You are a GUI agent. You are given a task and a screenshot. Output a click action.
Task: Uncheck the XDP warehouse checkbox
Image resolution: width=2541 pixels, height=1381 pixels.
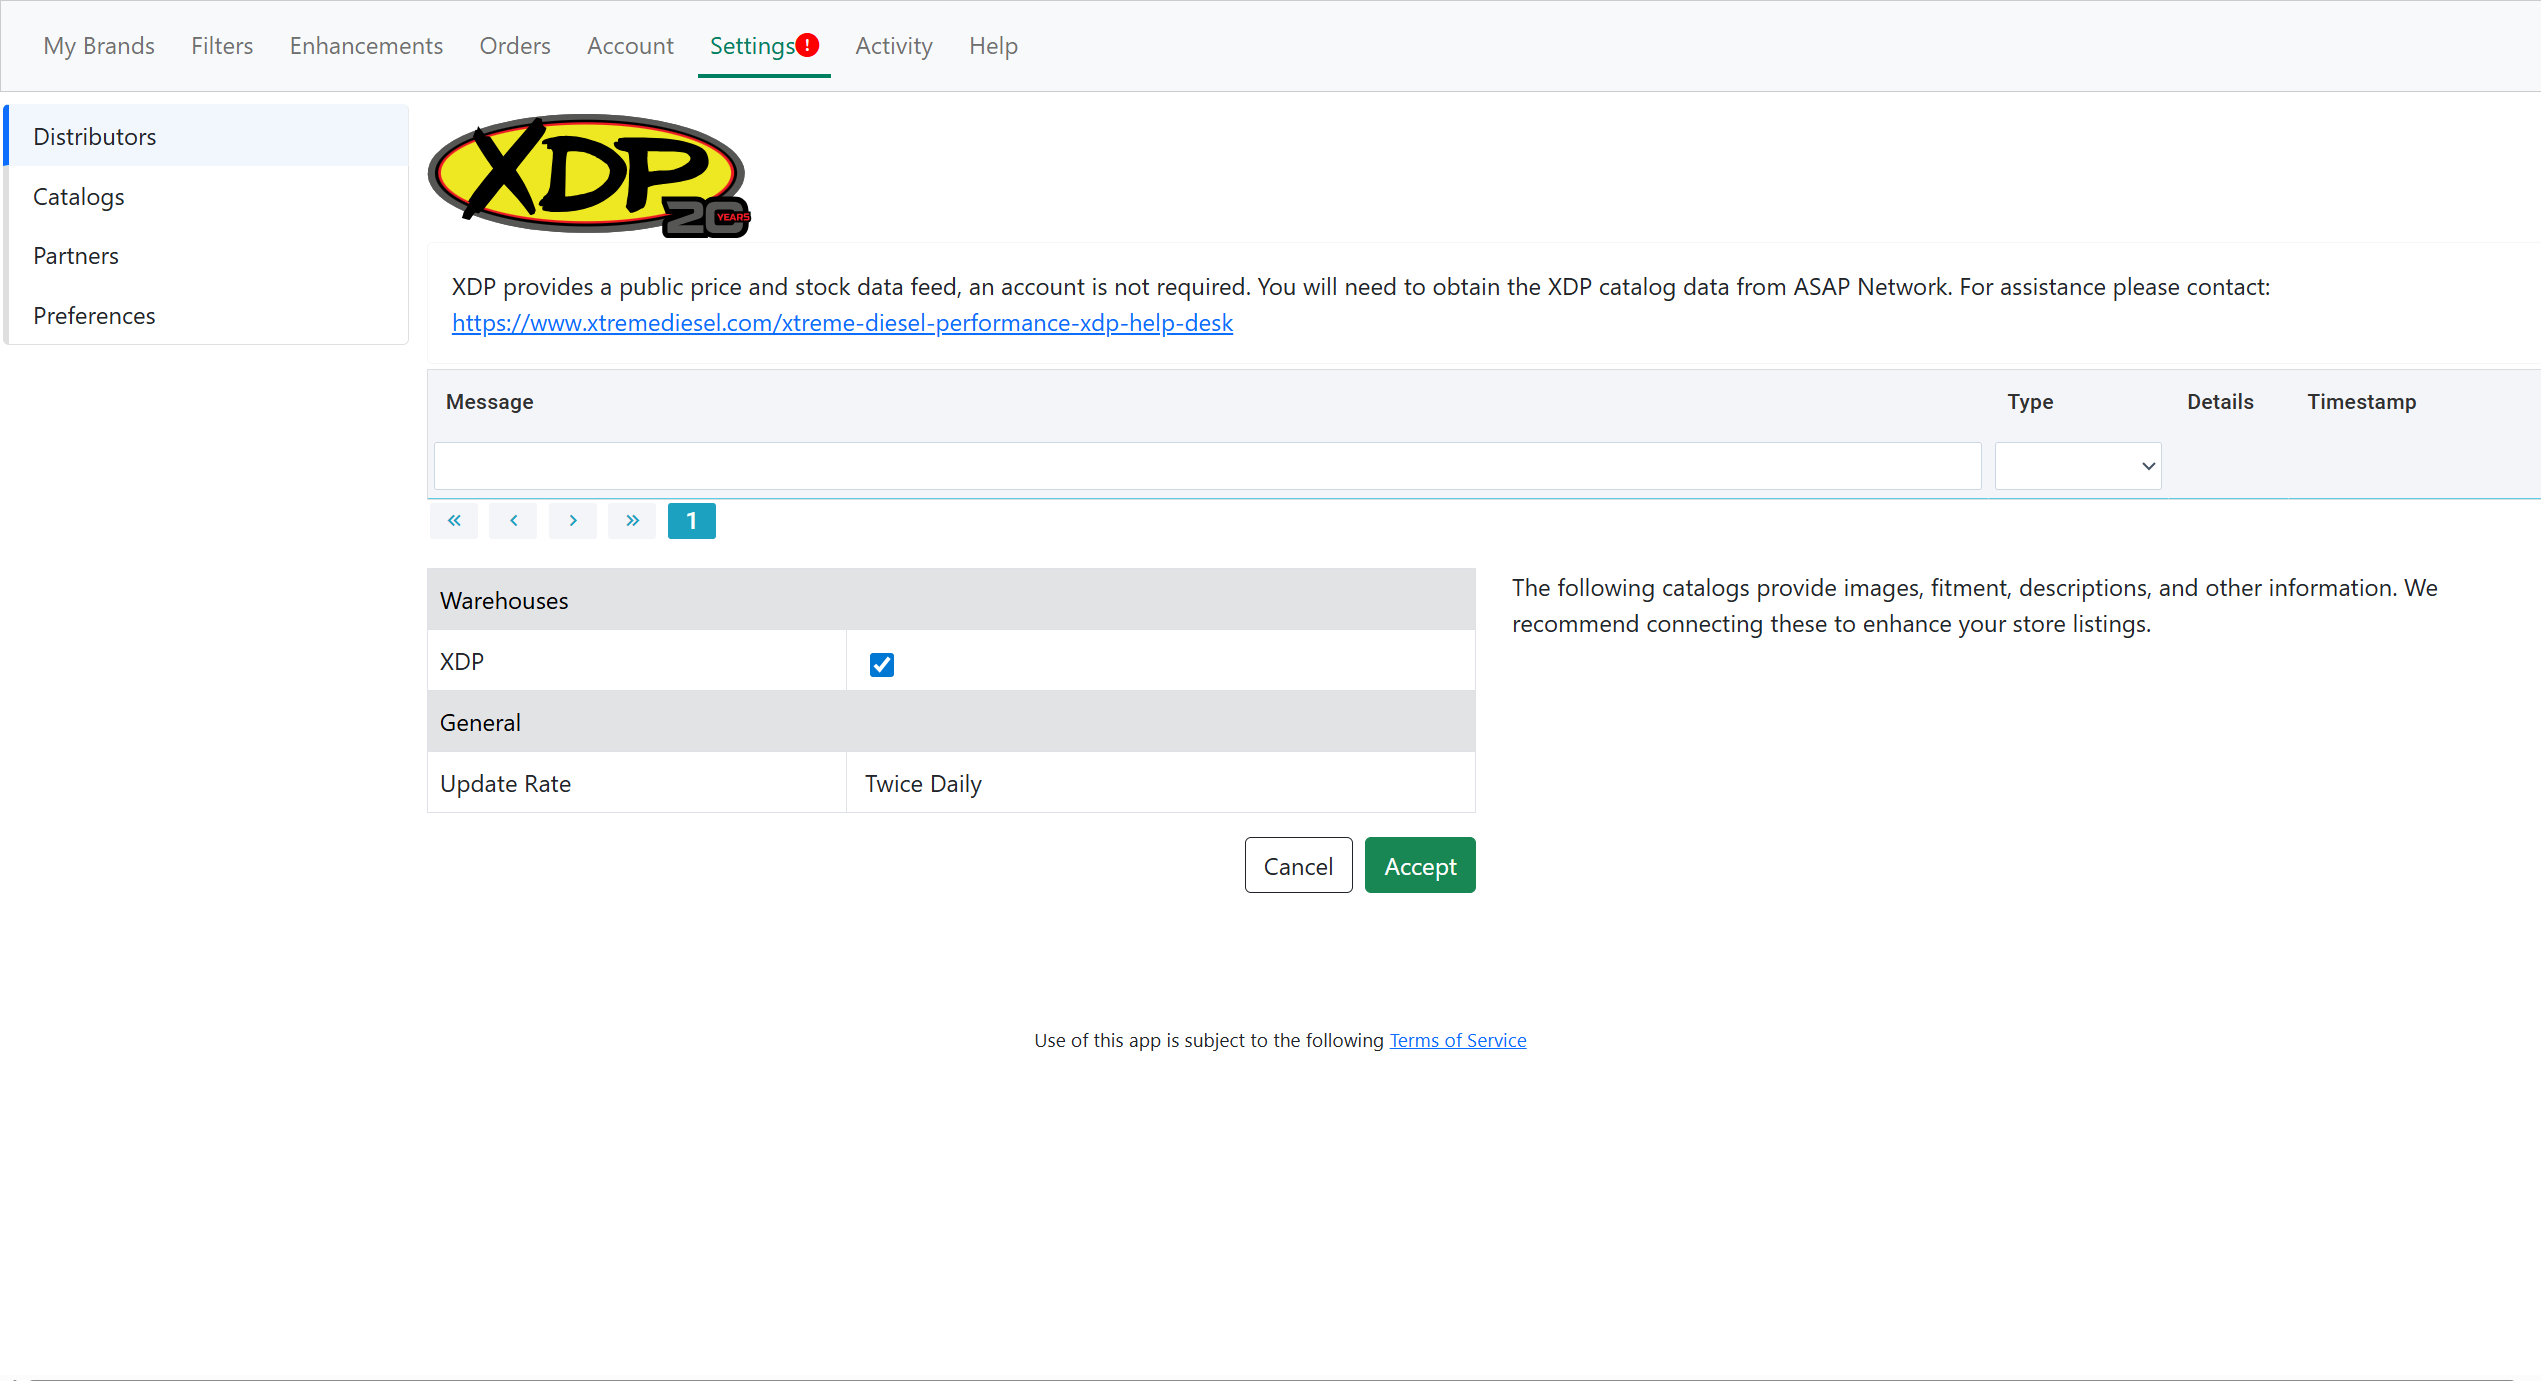(x=881, y=665)
